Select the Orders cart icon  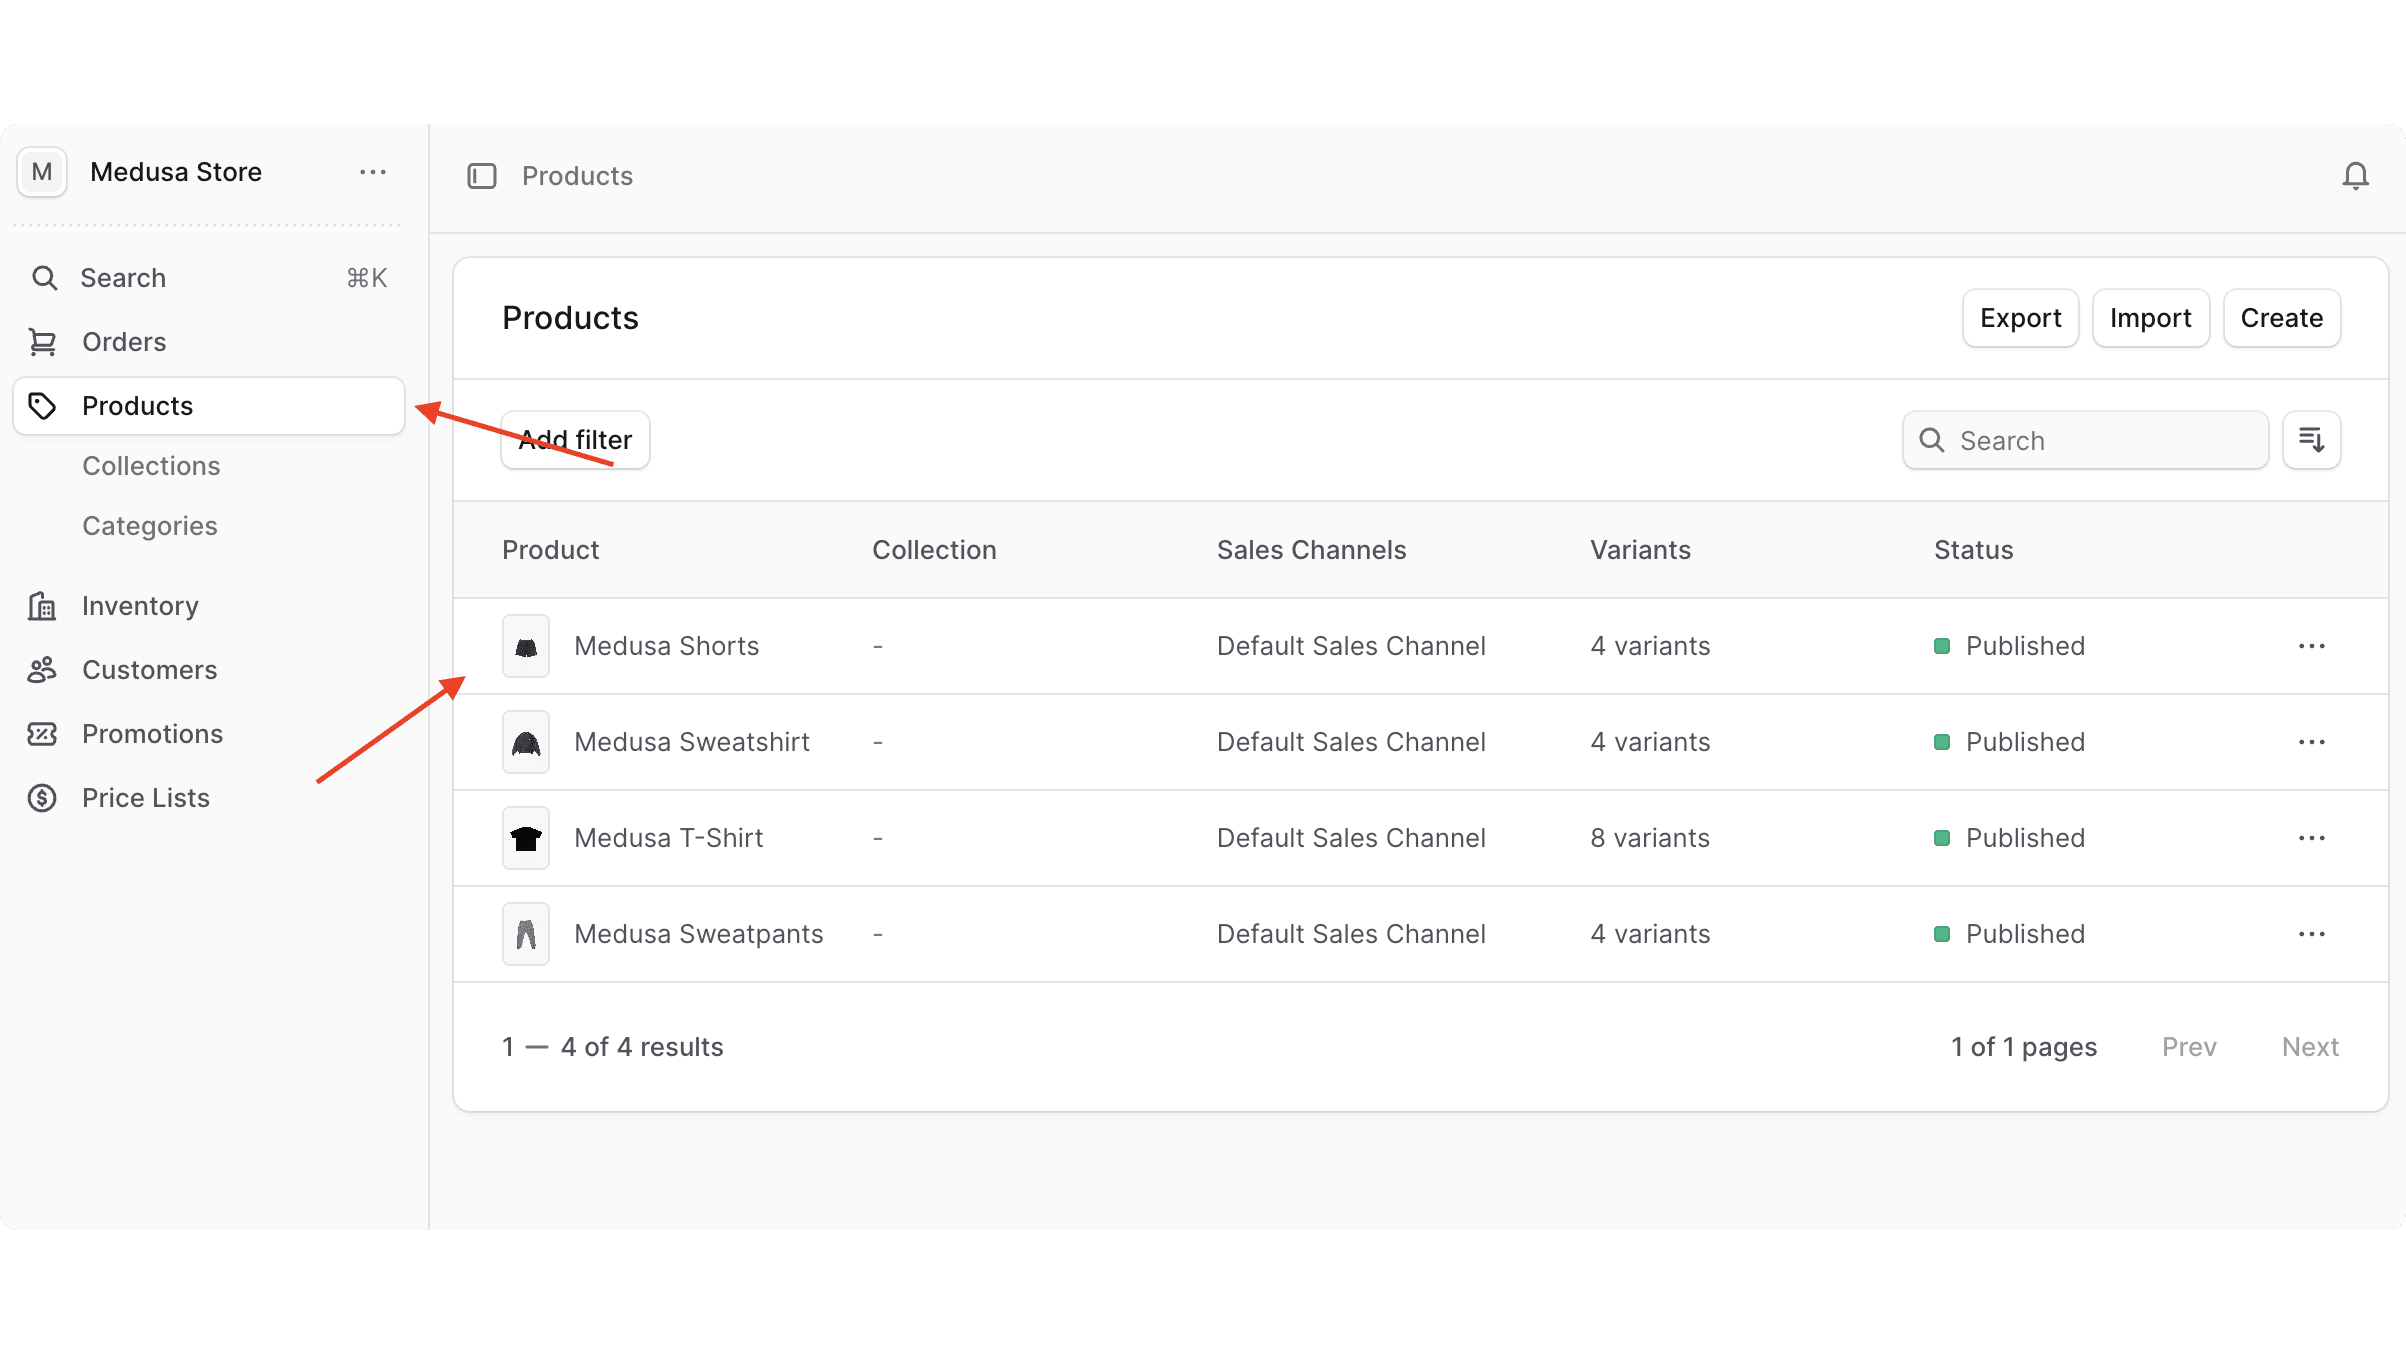coord(43,341)
